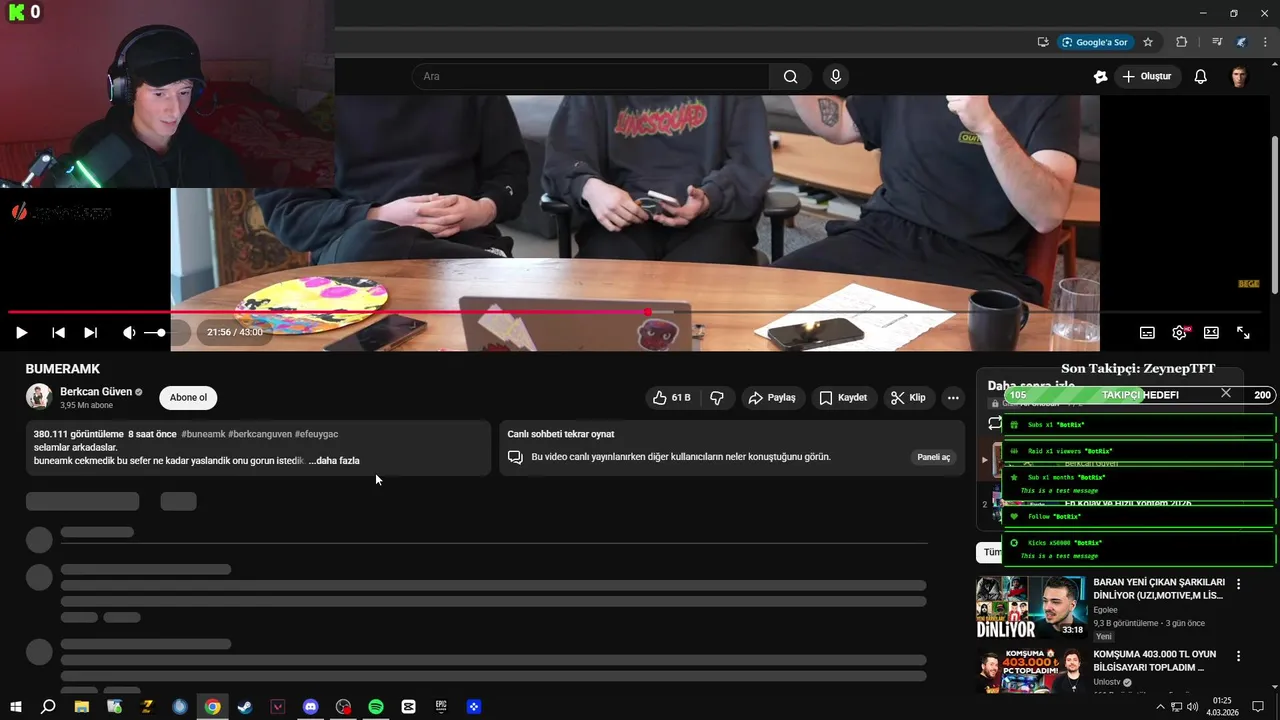
Task: Enter fullscreen in the video player
Action: [x=1243, y=332]
